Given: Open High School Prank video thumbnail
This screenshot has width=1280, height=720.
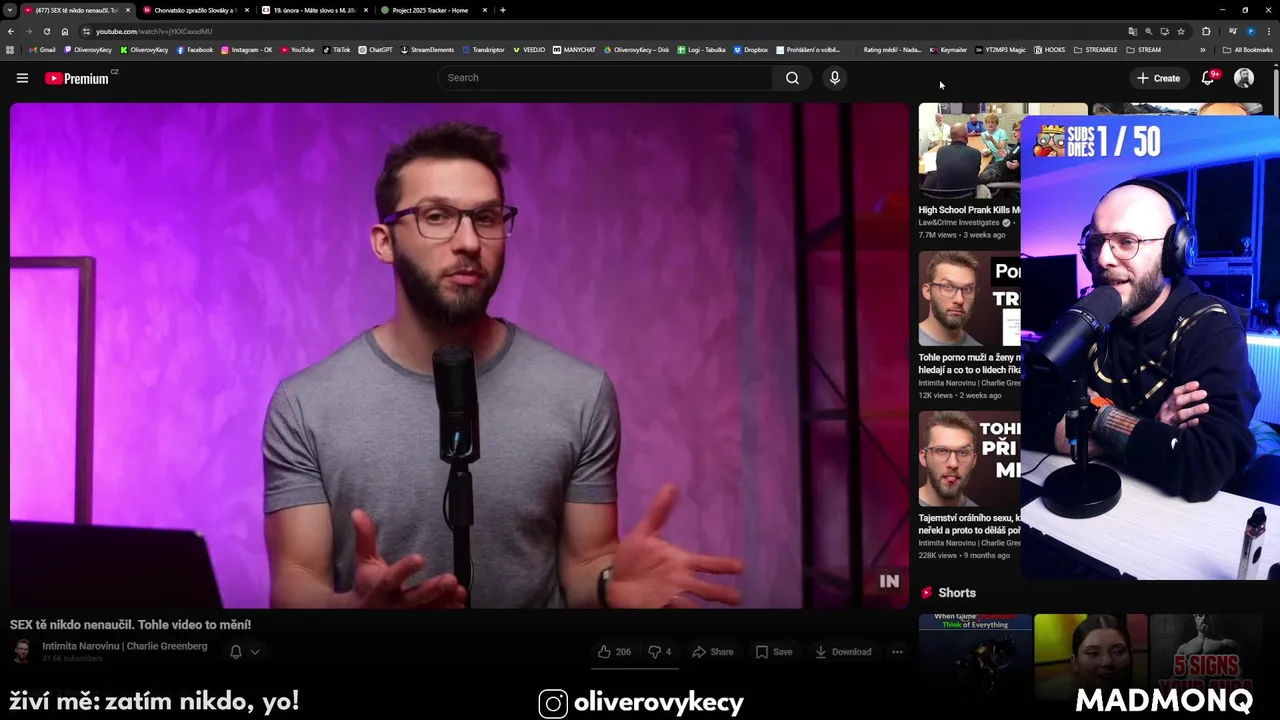Looking at the screenshot, I should (970, 150).
